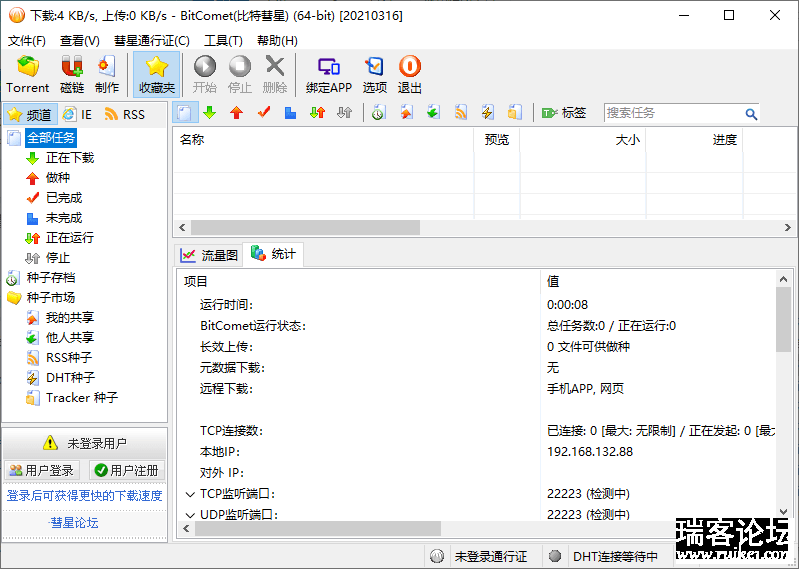Screen dimensions: 799x569
Task: Sort task list by 名称 column
Action: click(324, 140)
